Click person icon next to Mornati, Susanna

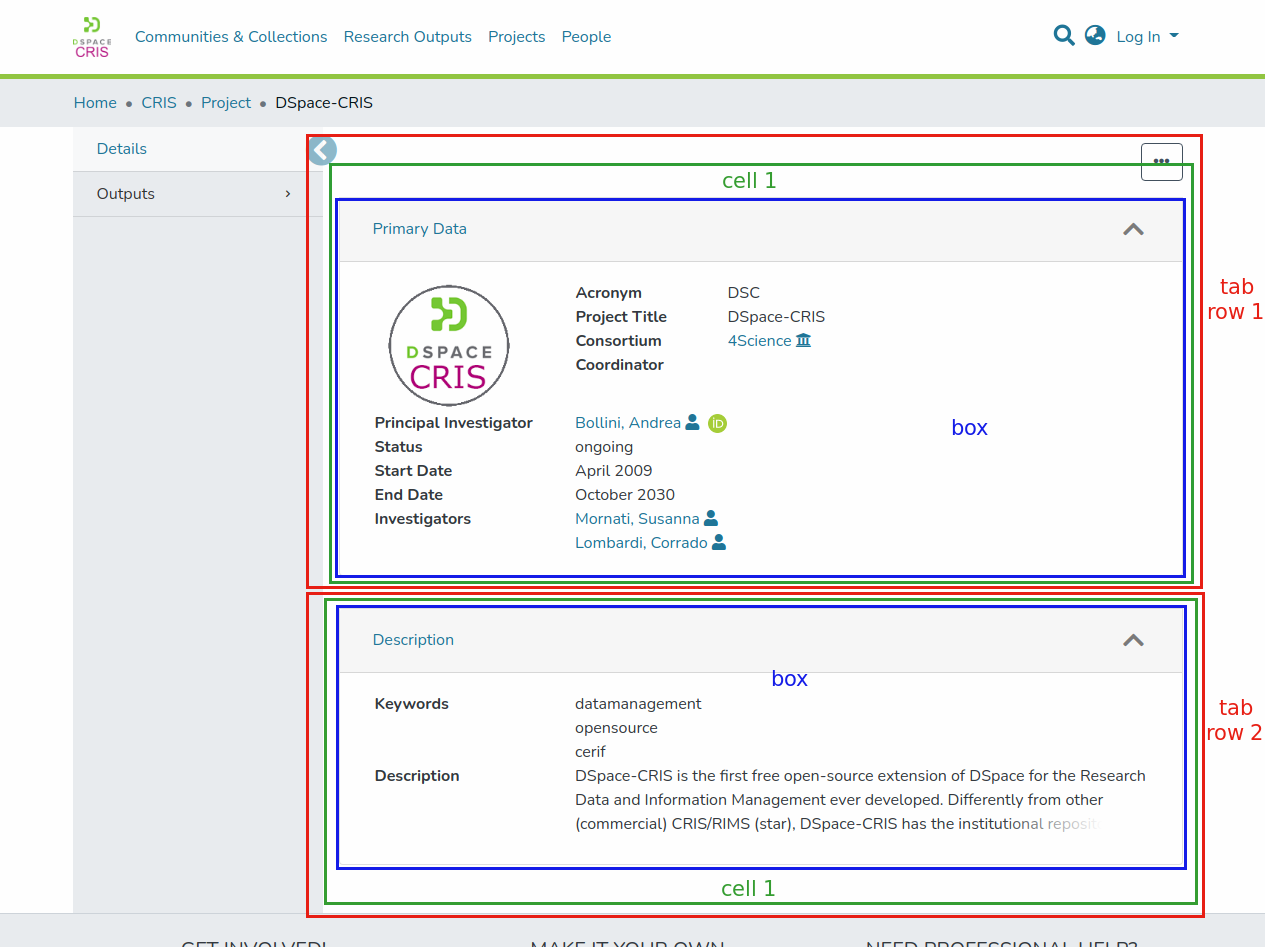coord(711,519)
